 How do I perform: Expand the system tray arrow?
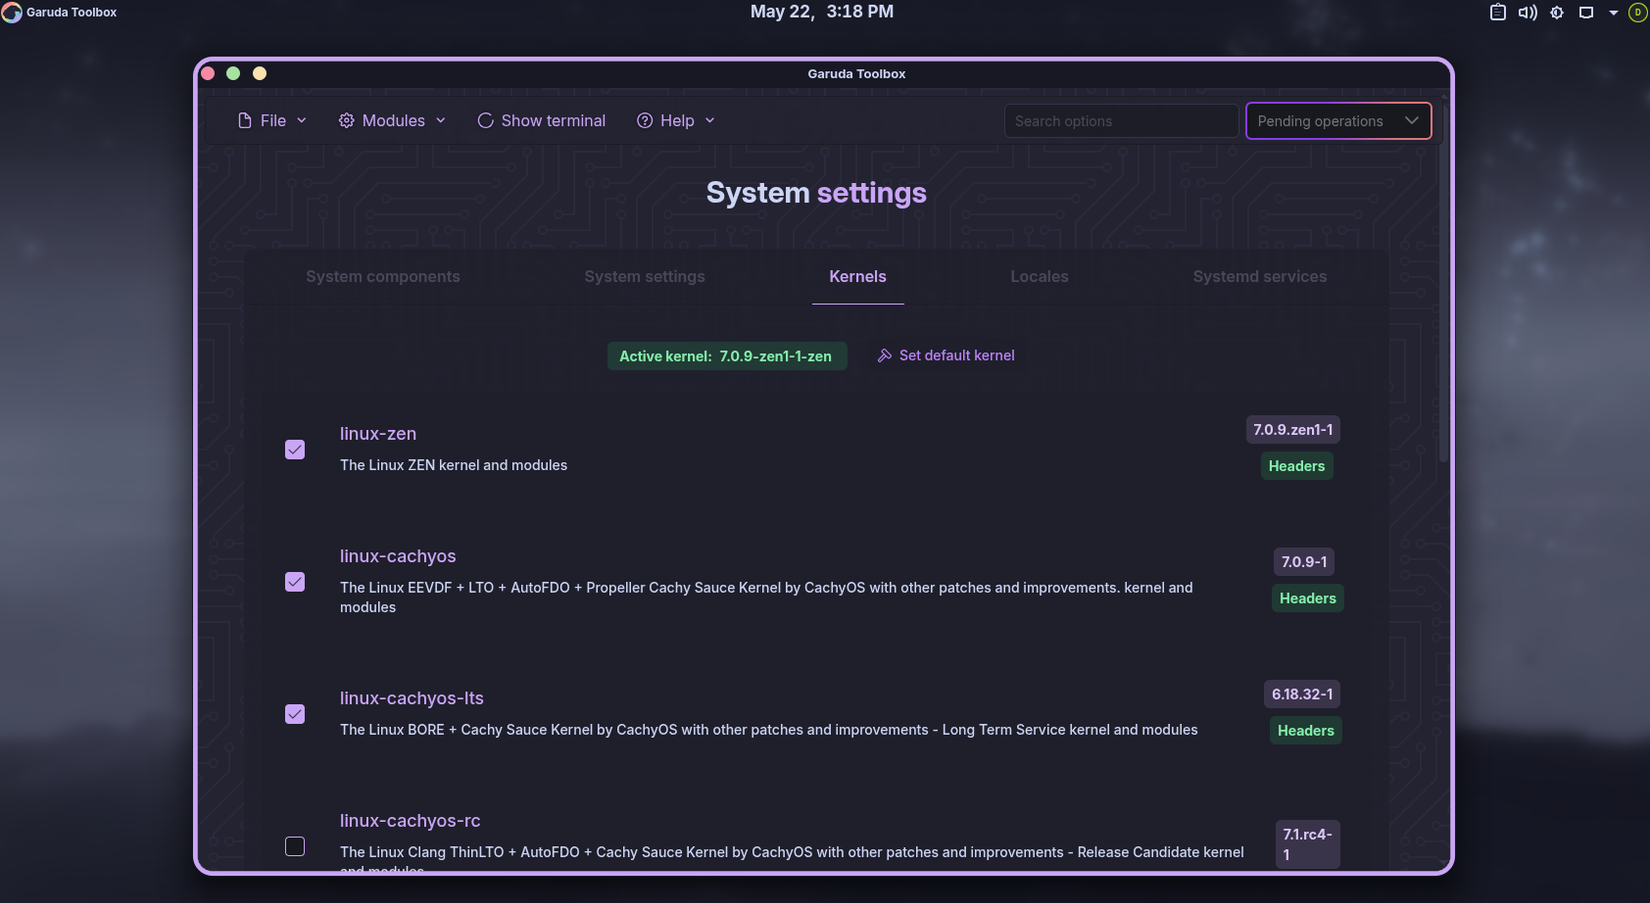tap(1613, 13)
